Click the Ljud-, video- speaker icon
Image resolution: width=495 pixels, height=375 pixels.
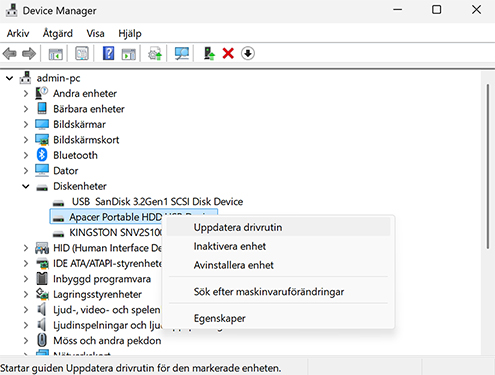41,310
